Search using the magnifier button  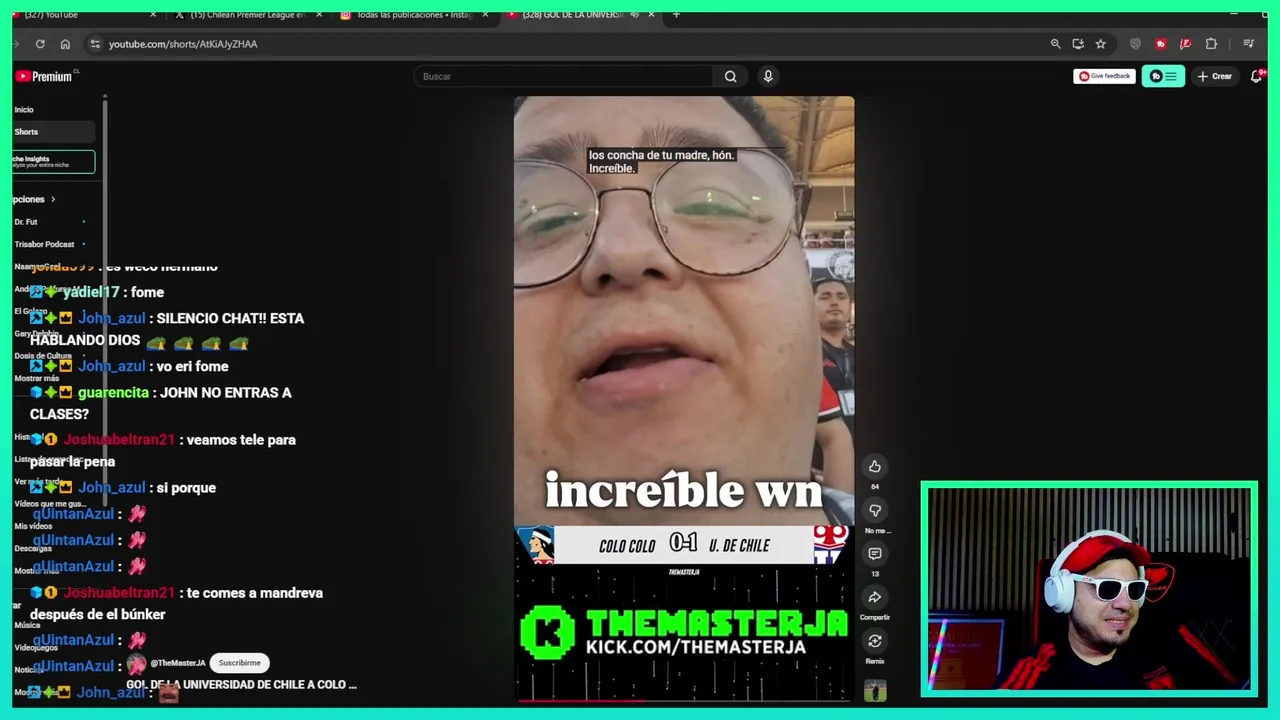coord(730,76)
